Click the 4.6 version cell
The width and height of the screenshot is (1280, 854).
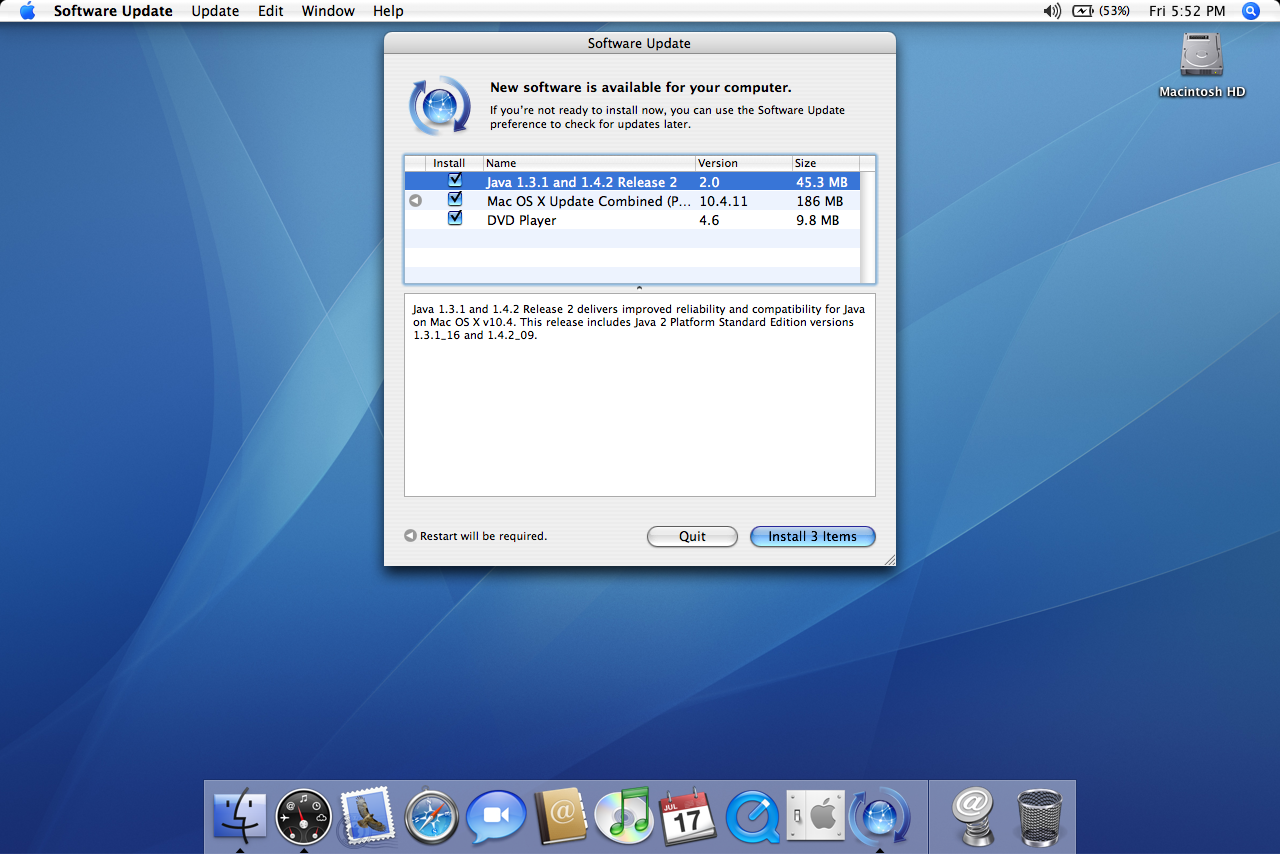click(709, 220)
